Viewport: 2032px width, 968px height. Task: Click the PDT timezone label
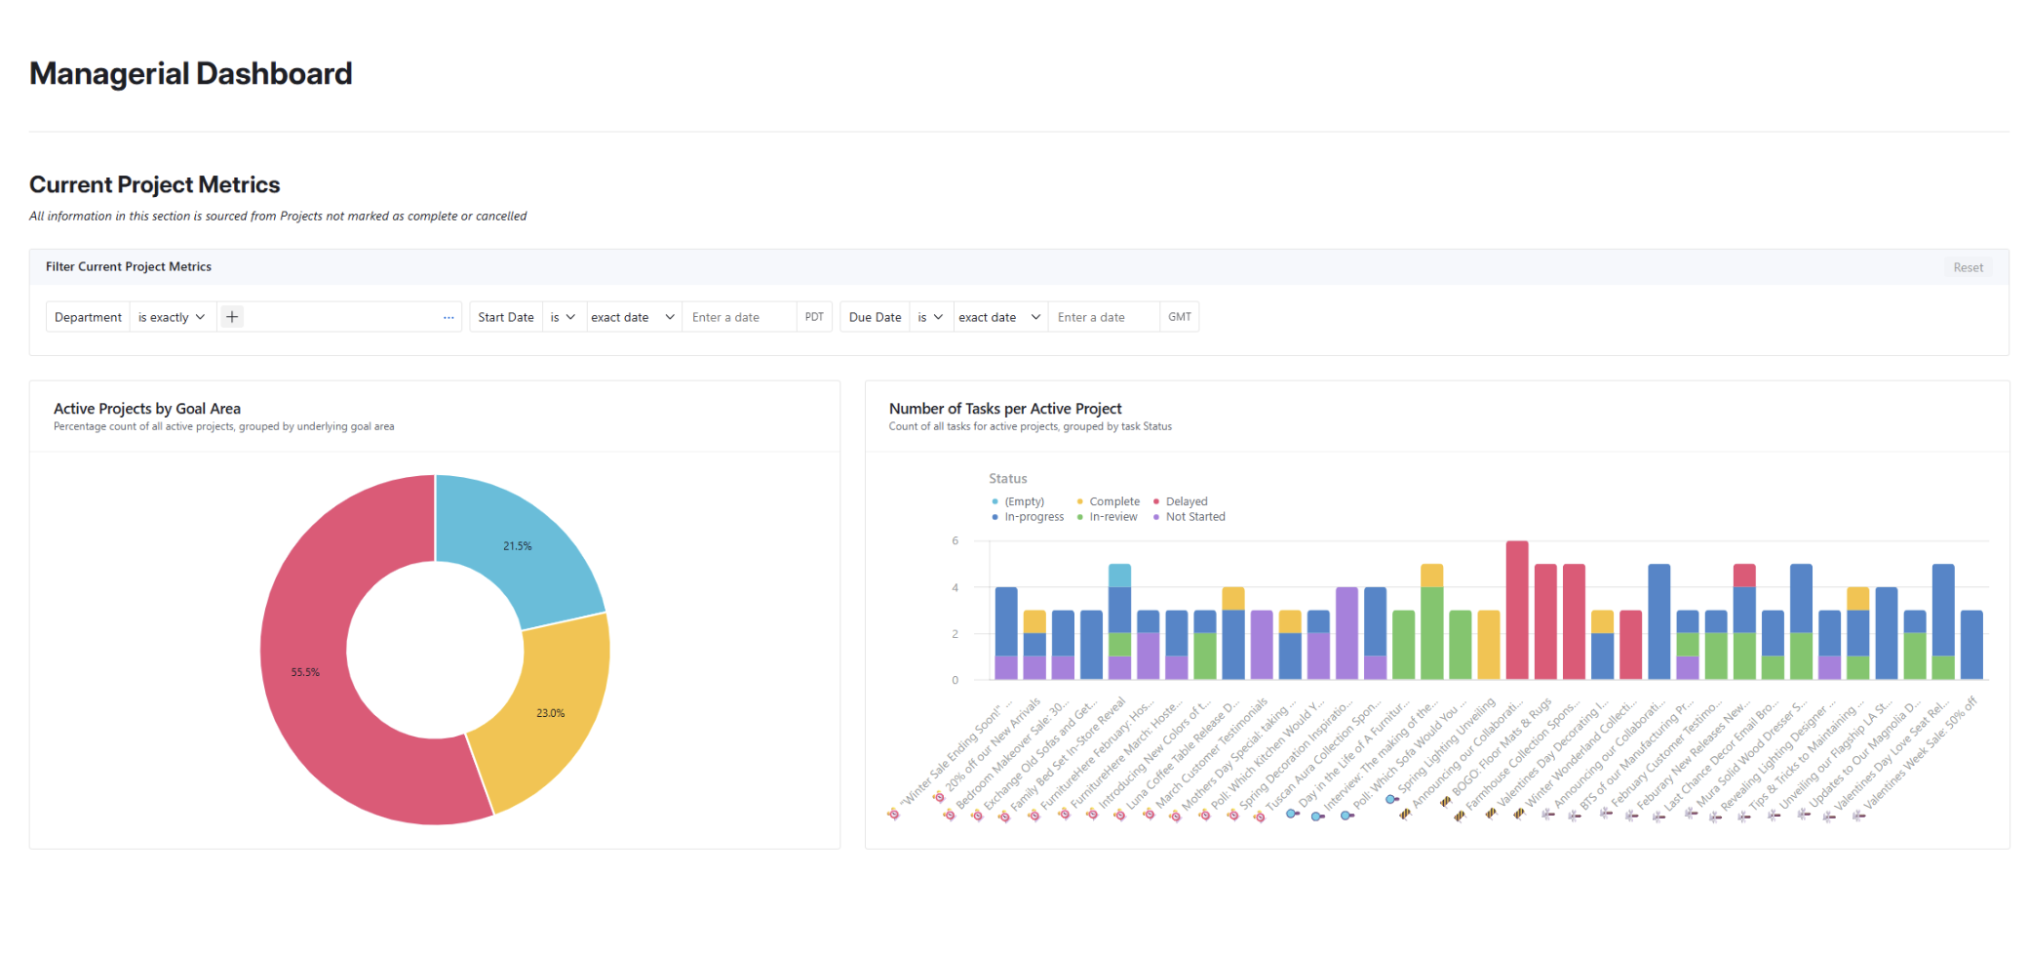(814, 316)
